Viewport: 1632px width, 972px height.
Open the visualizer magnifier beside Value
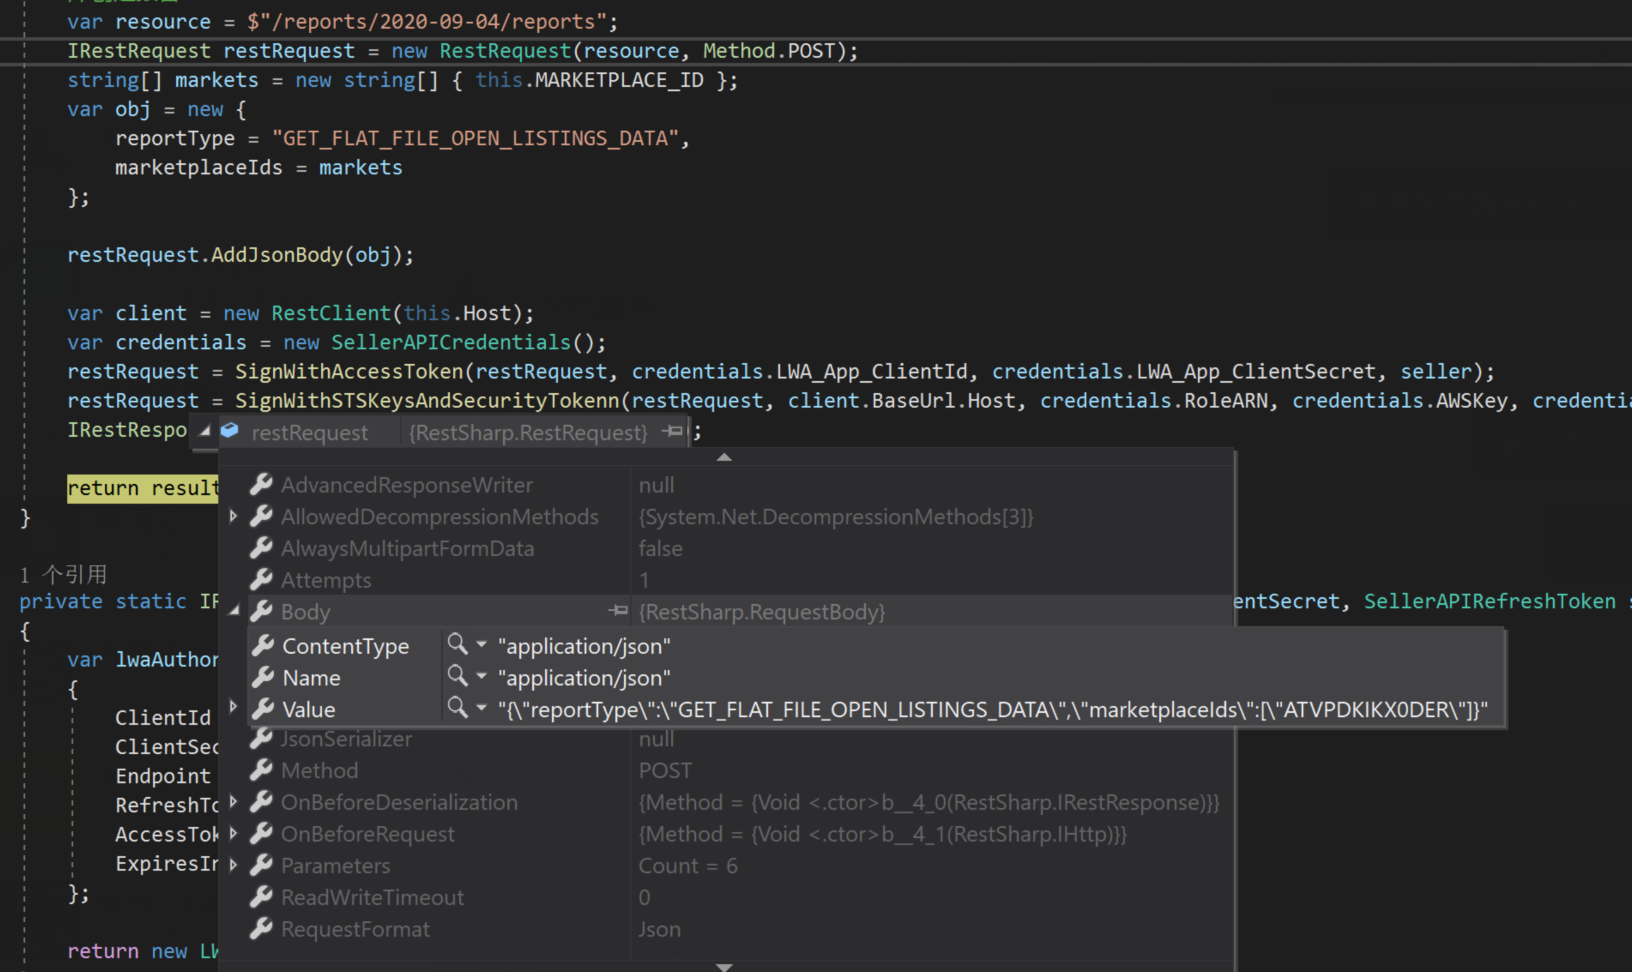coord(455,709)
